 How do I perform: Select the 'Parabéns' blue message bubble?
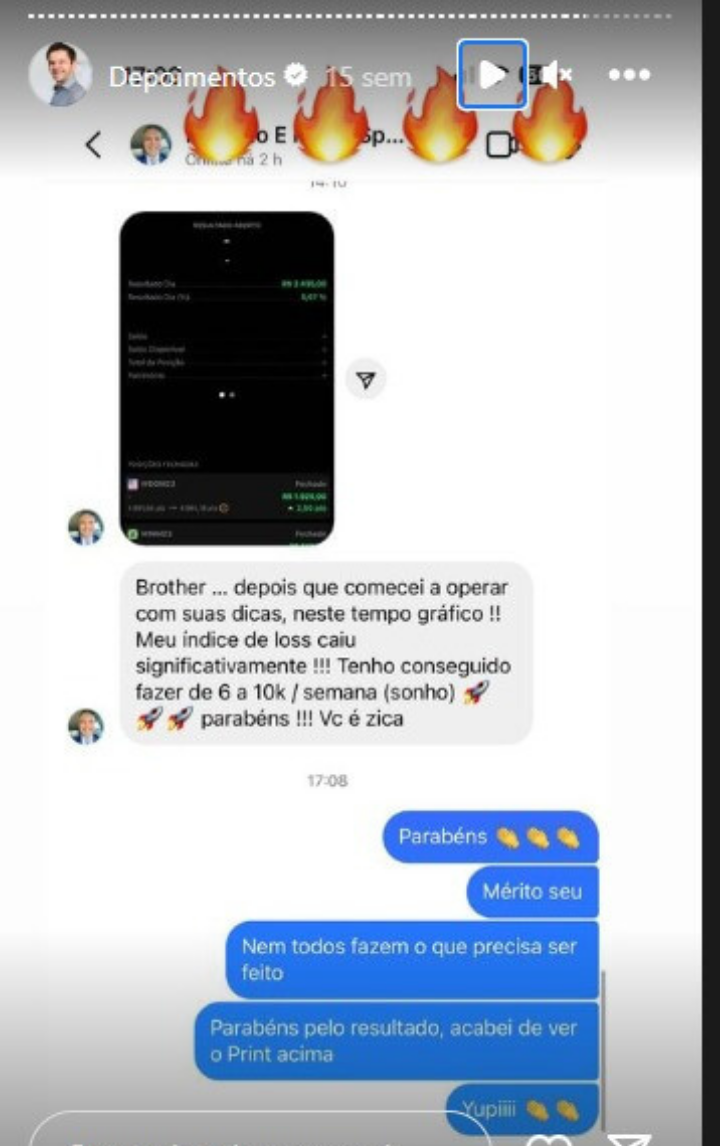(x=490, y=837)
